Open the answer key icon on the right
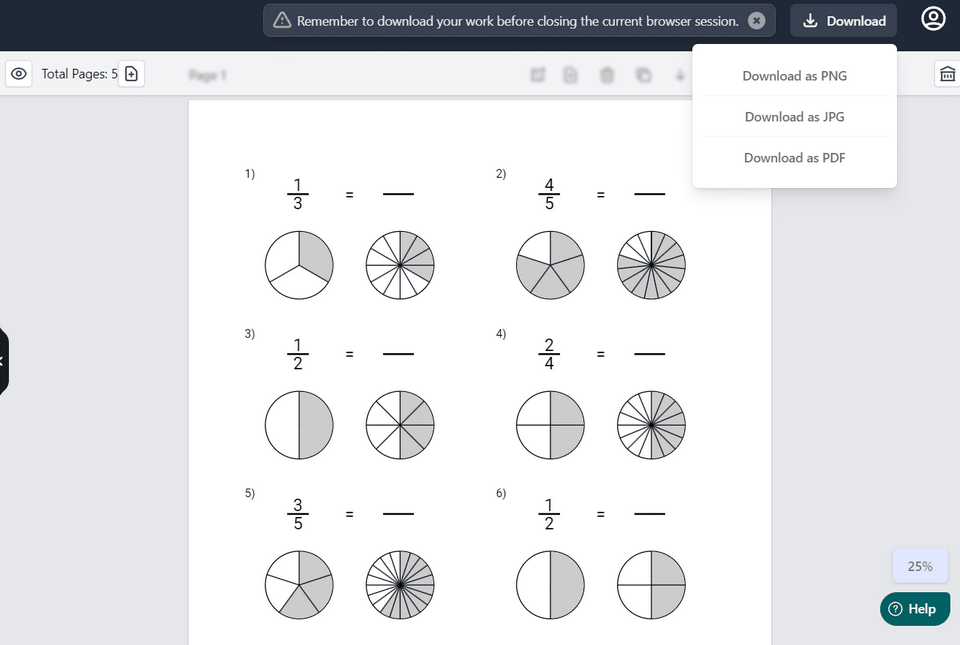This screenshot has height=645, width=960. (x=947, y=73)
